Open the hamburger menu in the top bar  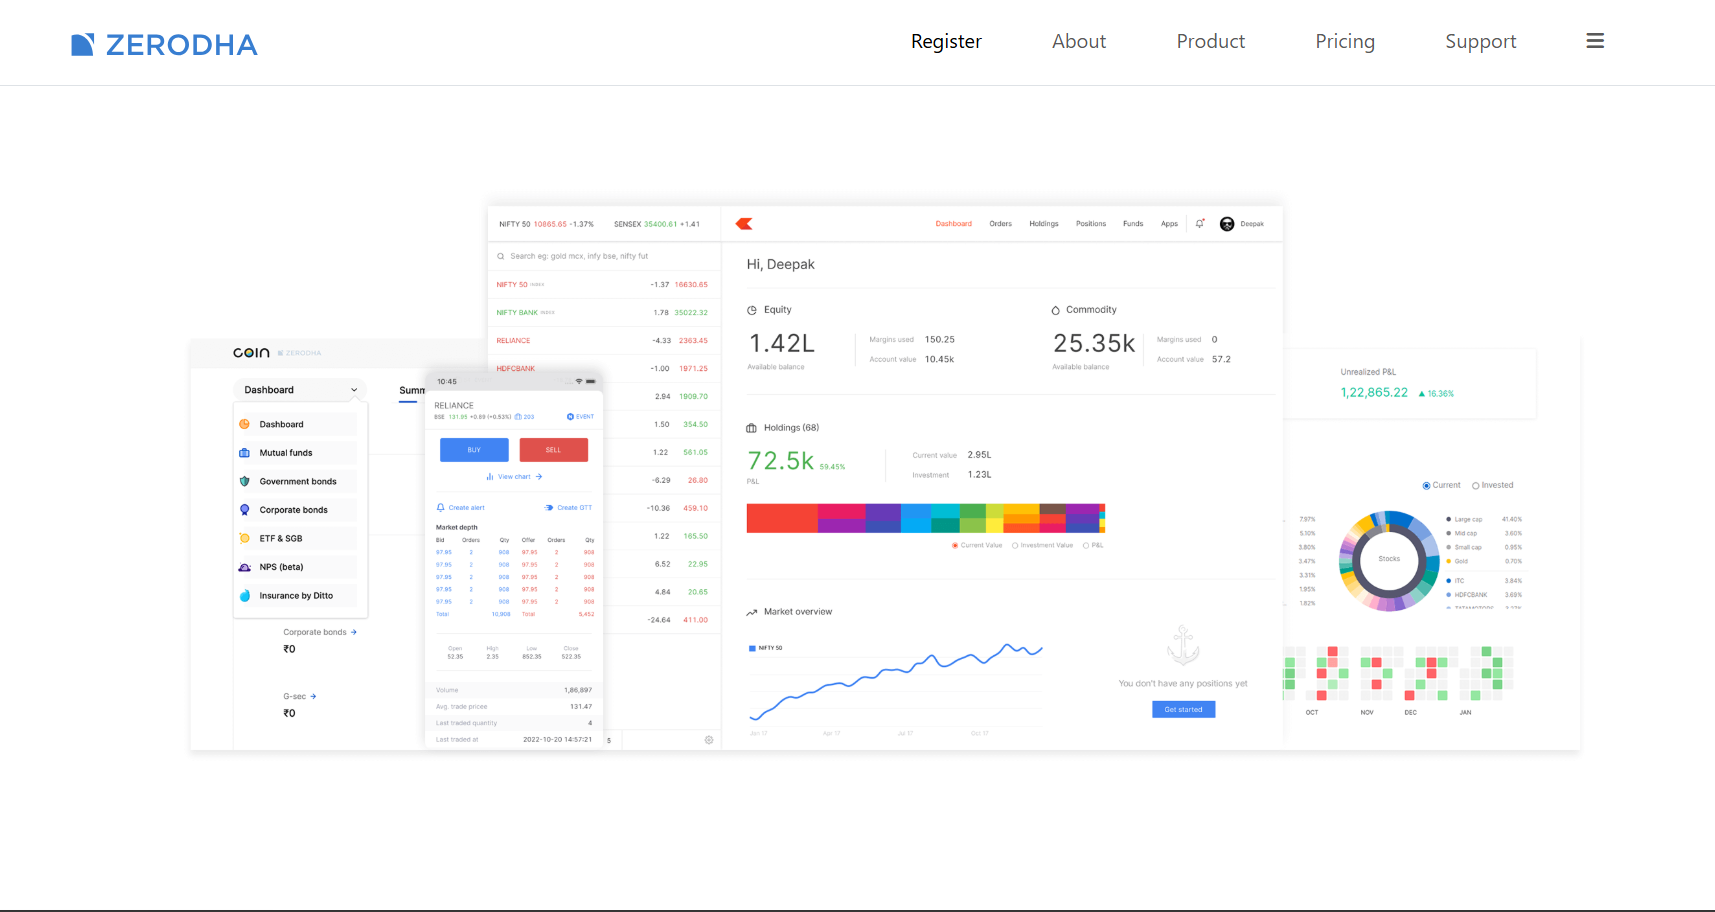pos(1595,41)
